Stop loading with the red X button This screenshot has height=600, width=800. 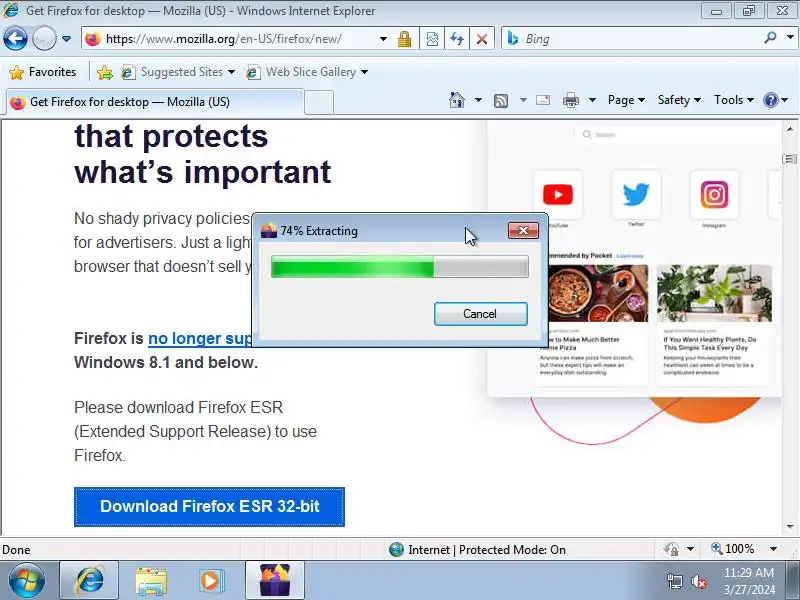coord(482,39)
